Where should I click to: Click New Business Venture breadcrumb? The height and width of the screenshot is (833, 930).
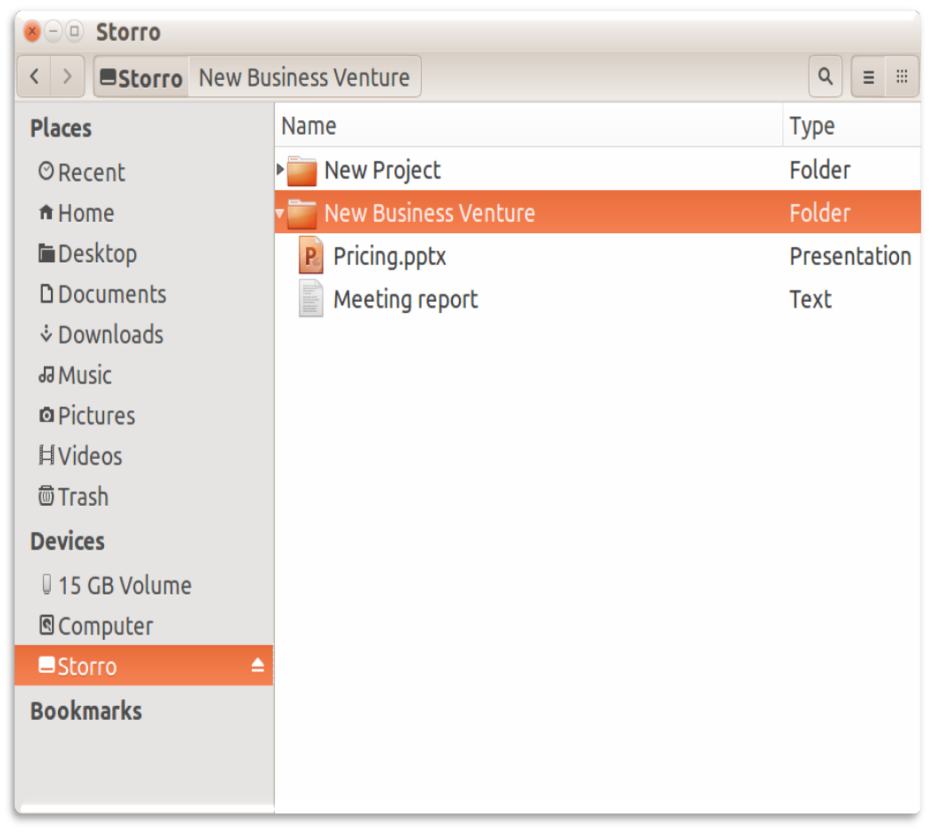click(x=304, y=77)
